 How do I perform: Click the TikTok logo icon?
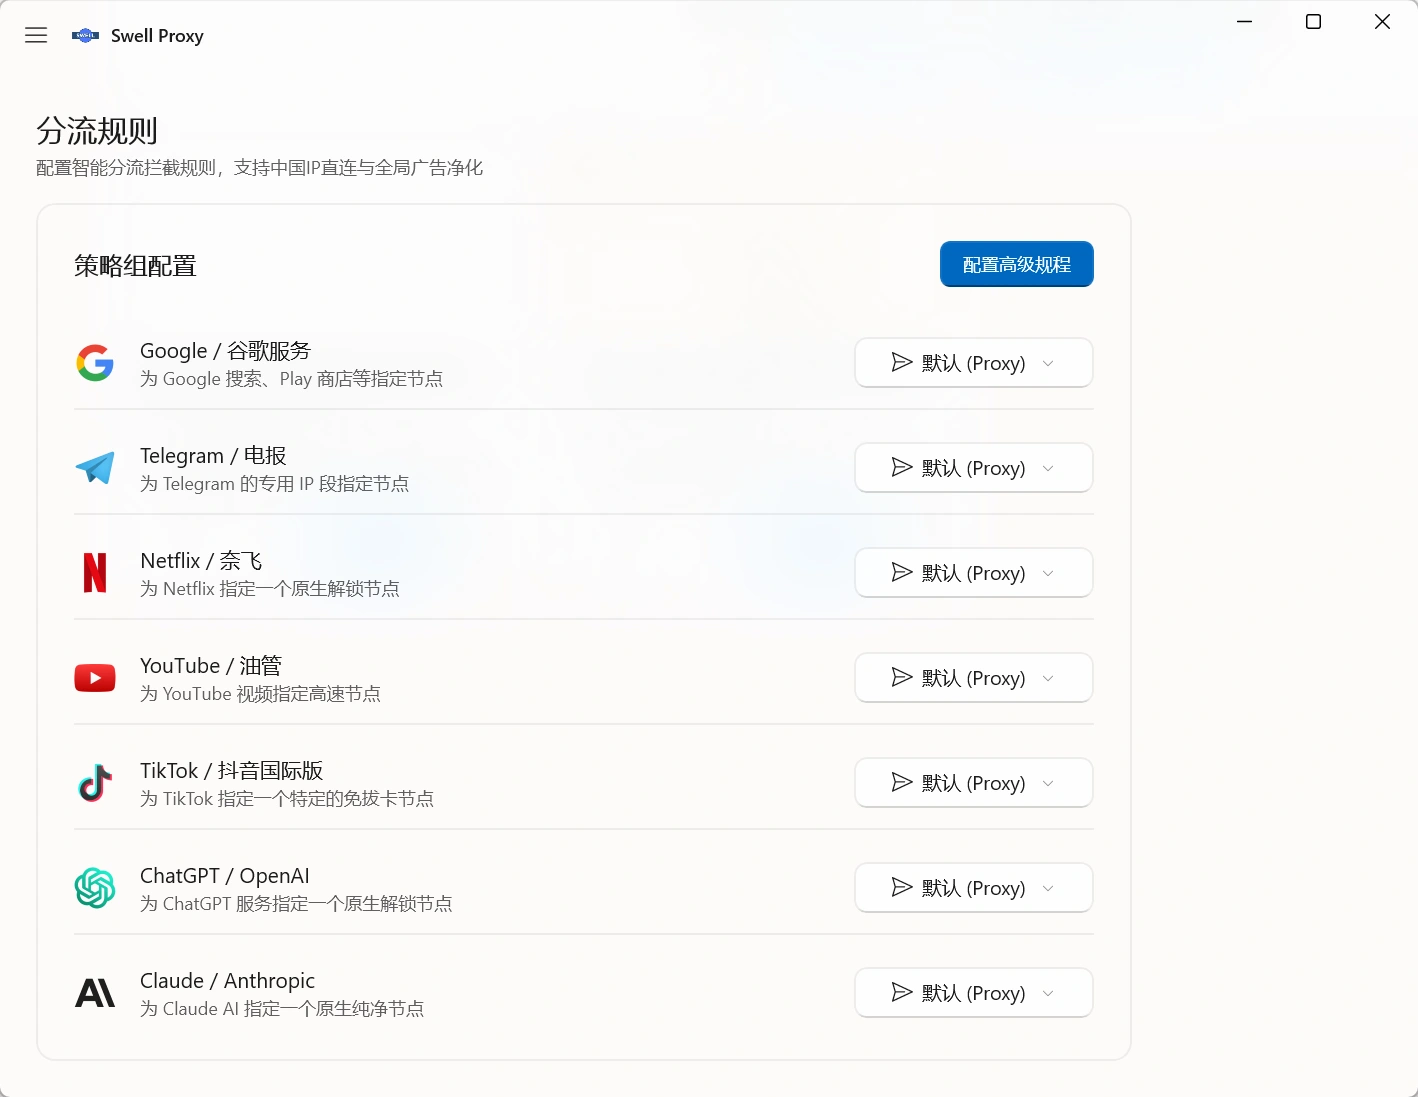tap(95, 783)
